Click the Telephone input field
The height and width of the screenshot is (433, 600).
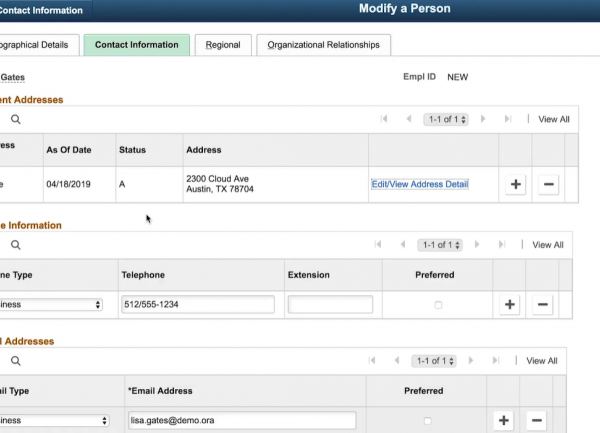(x=198, y=304)
